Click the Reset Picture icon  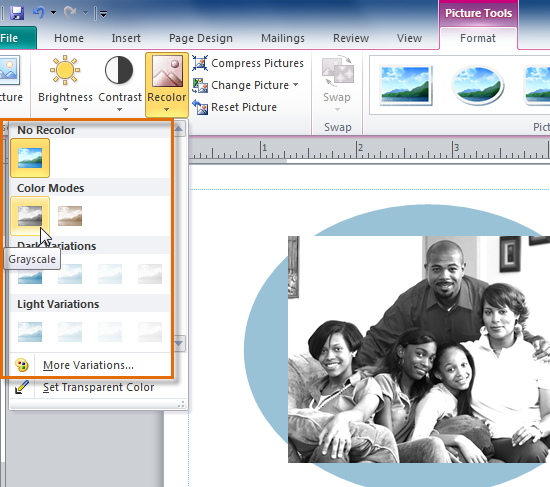(200, 107)
